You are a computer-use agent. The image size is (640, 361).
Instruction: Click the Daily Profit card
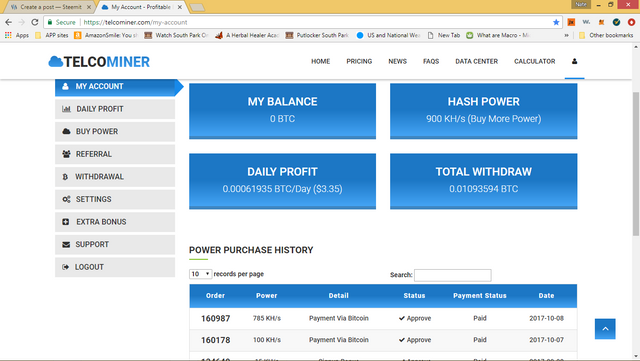tap(282, 181)
